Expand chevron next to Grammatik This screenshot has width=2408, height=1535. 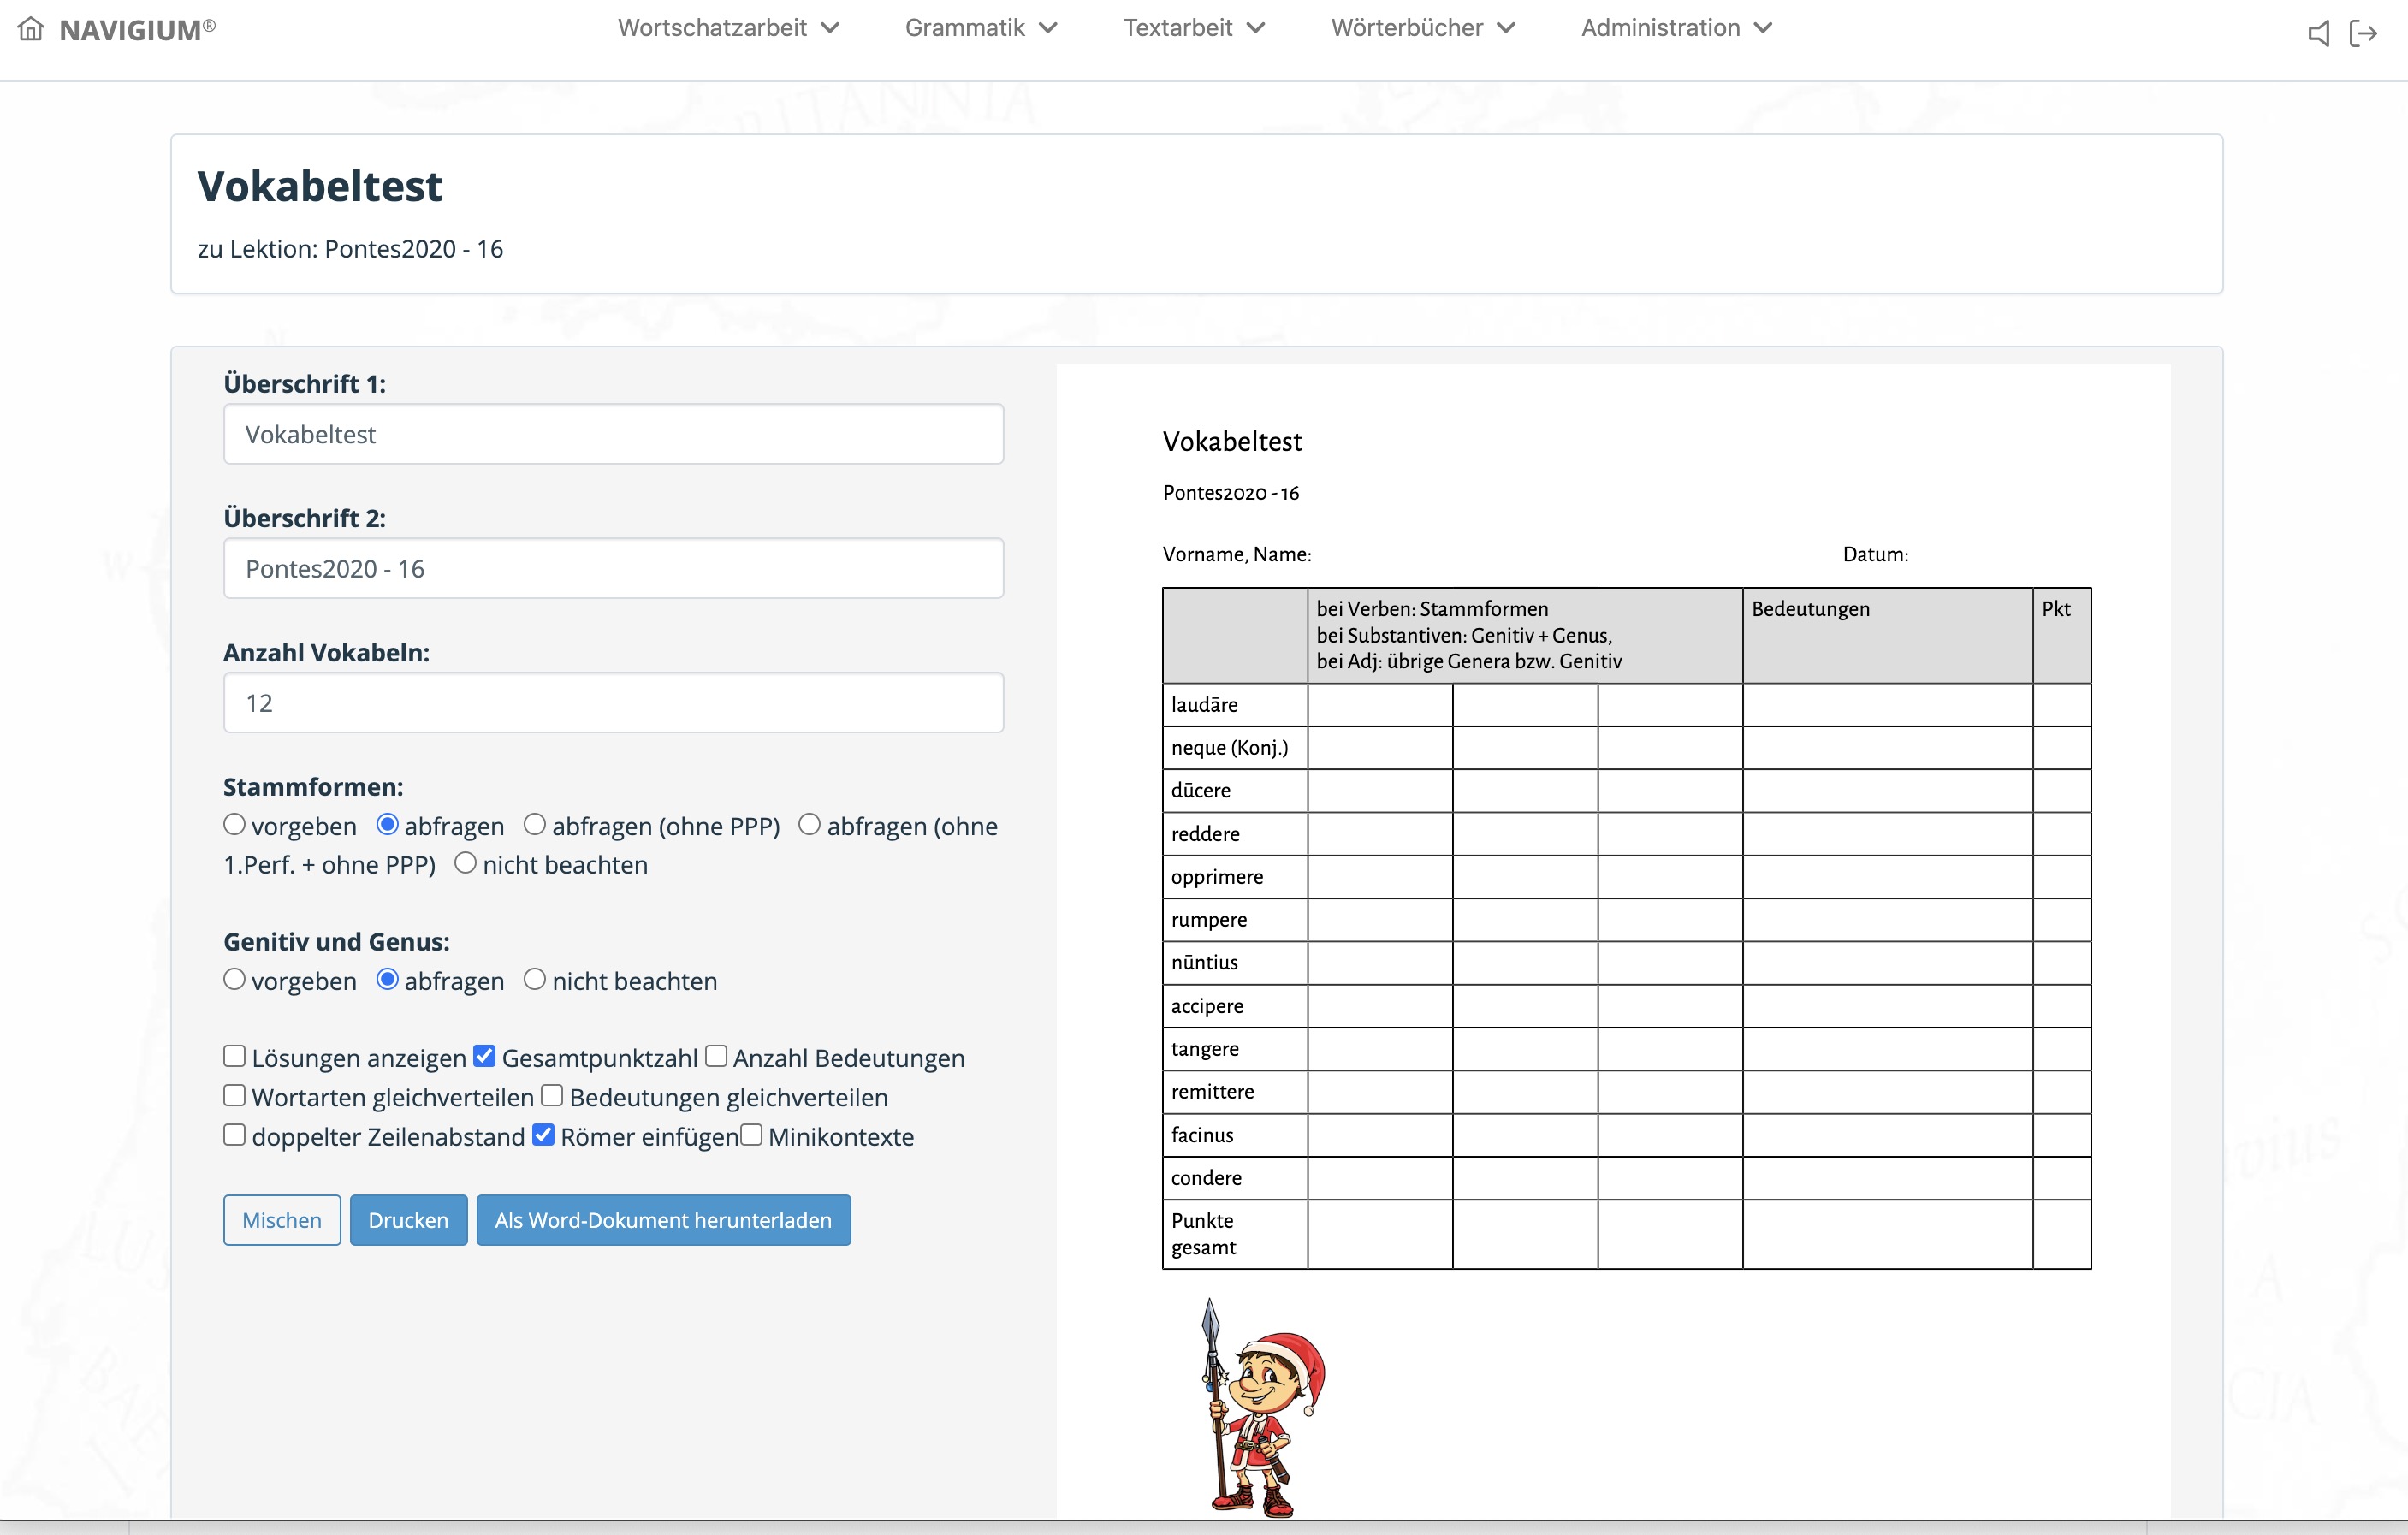pyautogui.click(x=1048, y=28)
